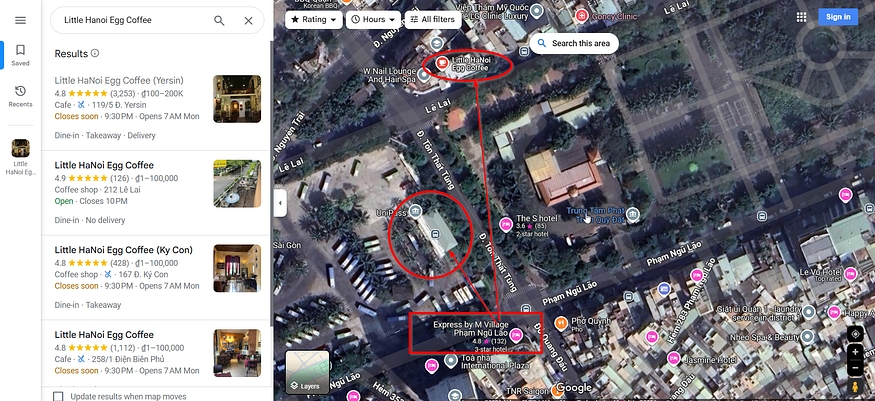
Task: Open the hamburger main menu
Action: pos(20,20)
